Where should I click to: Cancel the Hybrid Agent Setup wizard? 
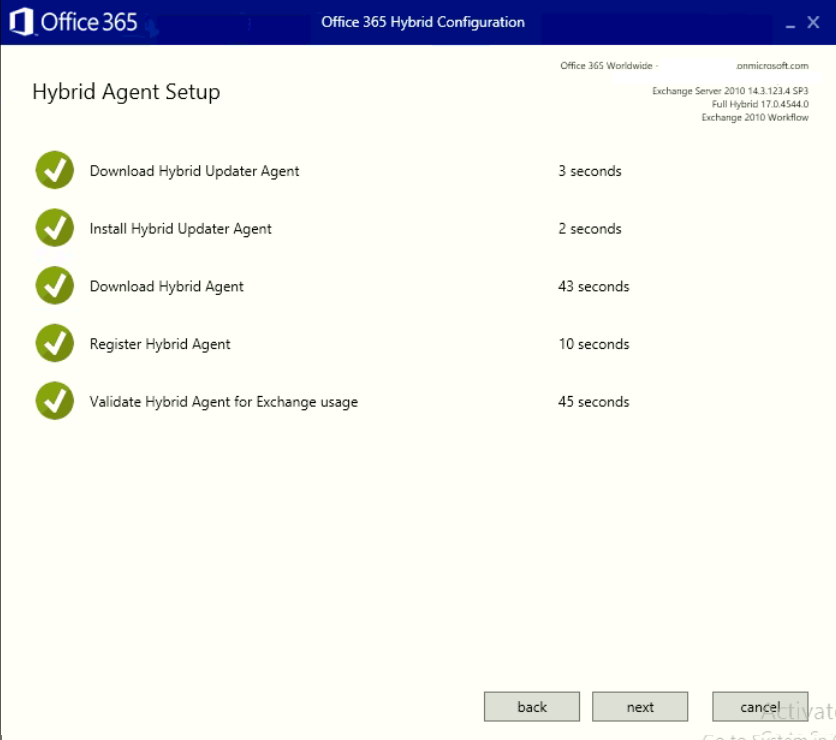(x=760, y=706)
